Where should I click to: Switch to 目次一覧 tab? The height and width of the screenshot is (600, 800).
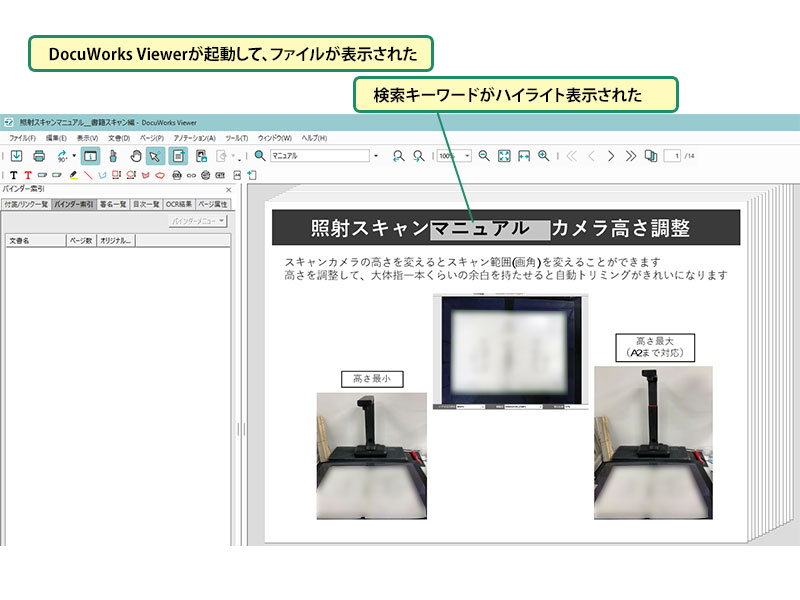[146, 204]
